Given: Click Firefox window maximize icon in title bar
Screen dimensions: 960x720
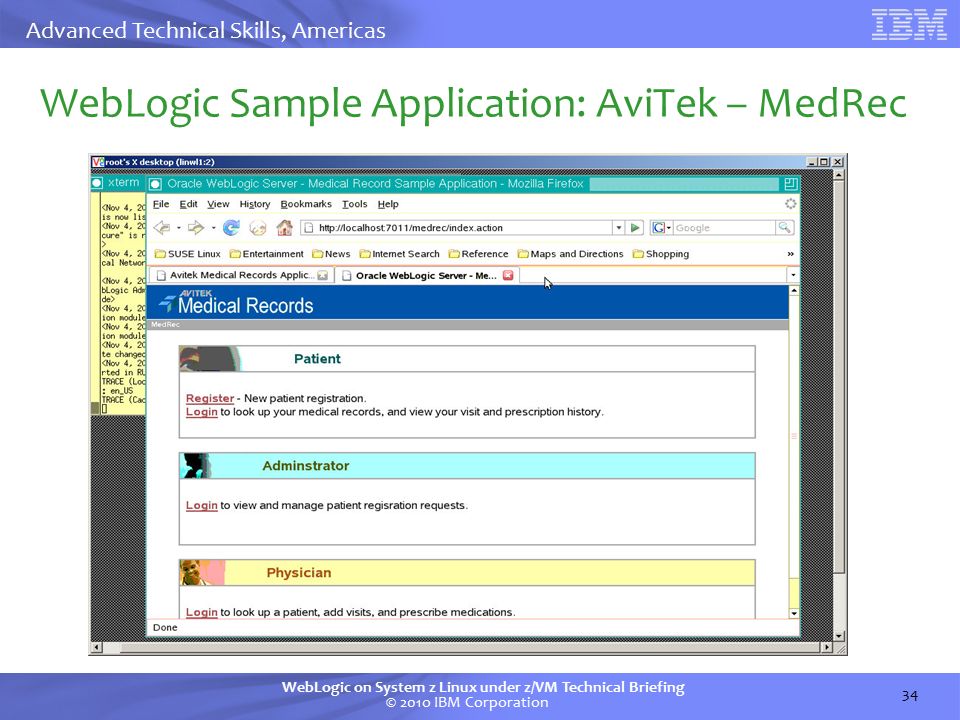Looking at the screenshot, I should tap(790, 183).
